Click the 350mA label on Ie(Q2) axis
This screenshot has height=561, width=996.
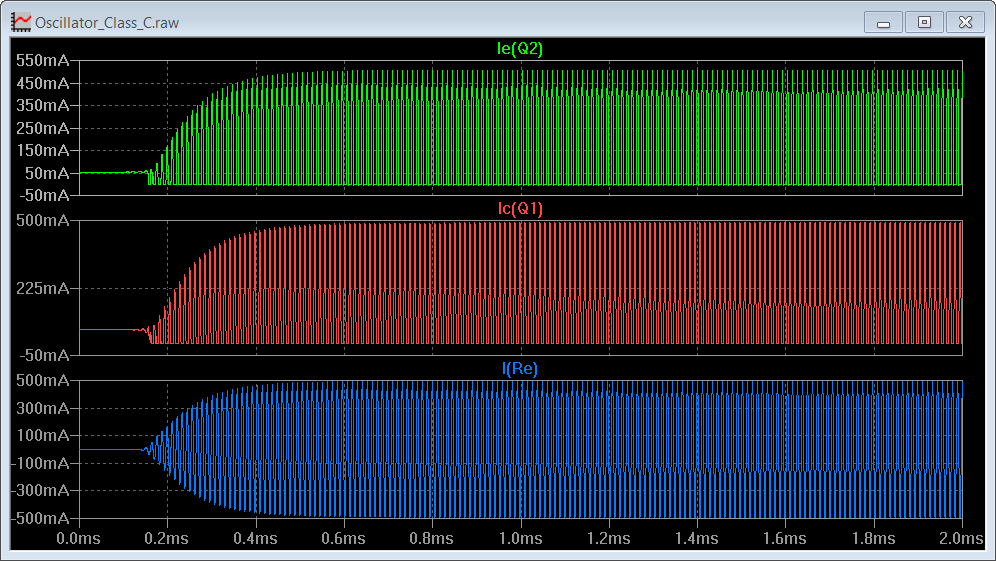coord(43,105)
